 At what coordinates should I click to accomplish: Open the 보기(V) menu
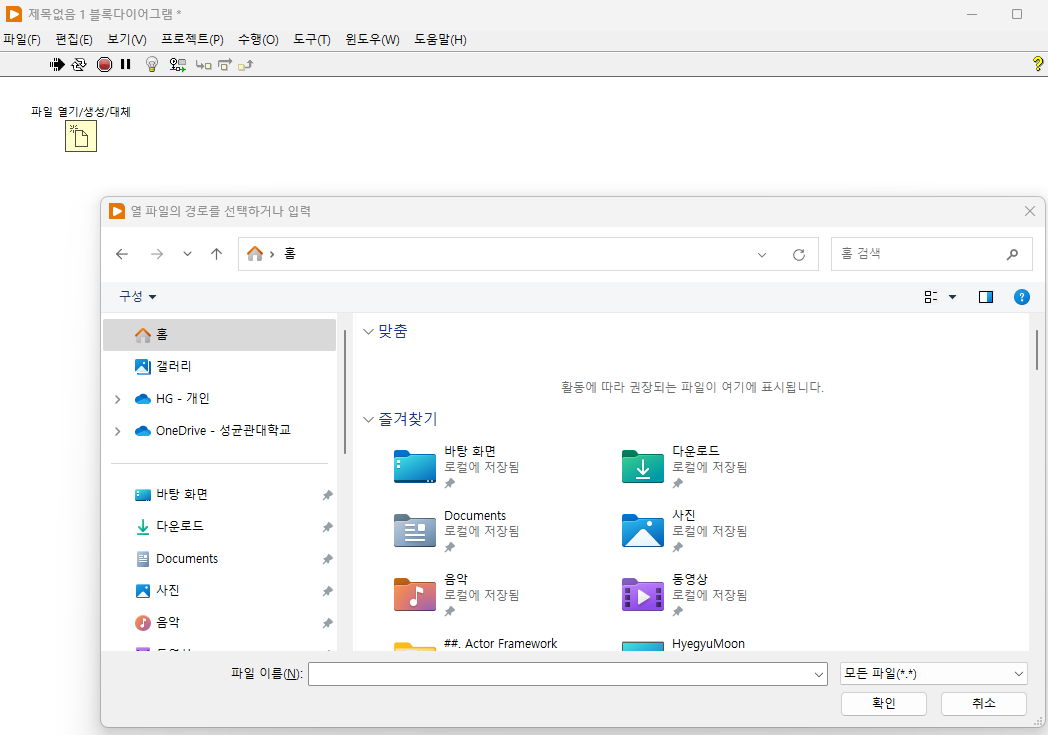coord(127,39)
